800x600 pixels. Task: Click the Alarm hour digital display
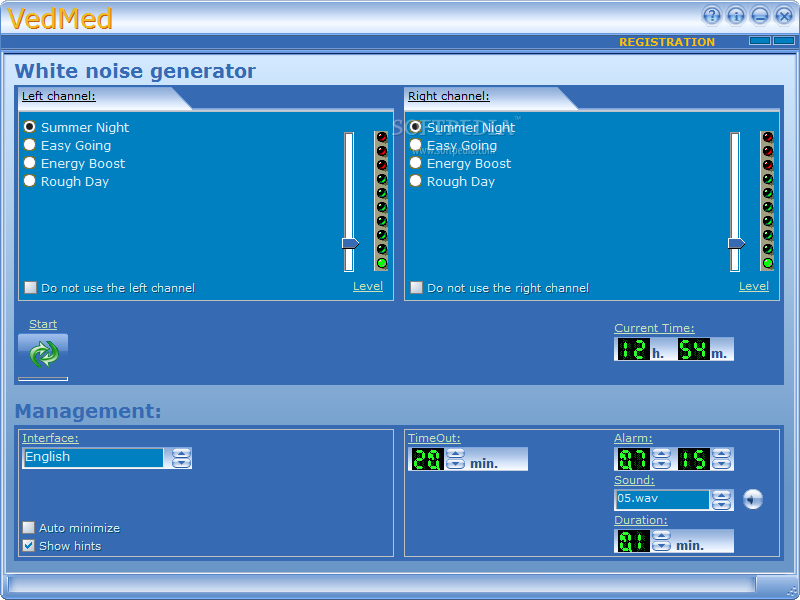click(x=634, y=459)
